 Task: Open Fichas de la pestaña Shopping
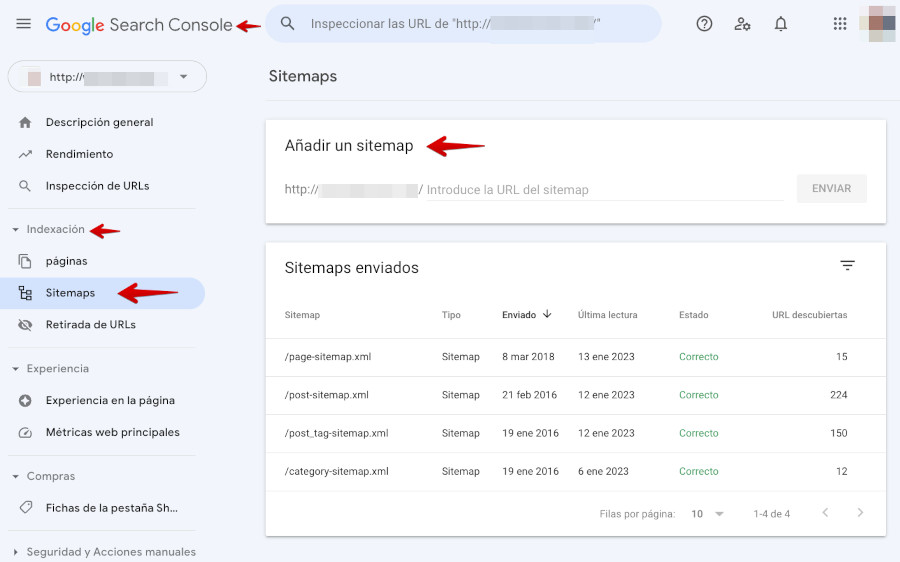(112, 508)
